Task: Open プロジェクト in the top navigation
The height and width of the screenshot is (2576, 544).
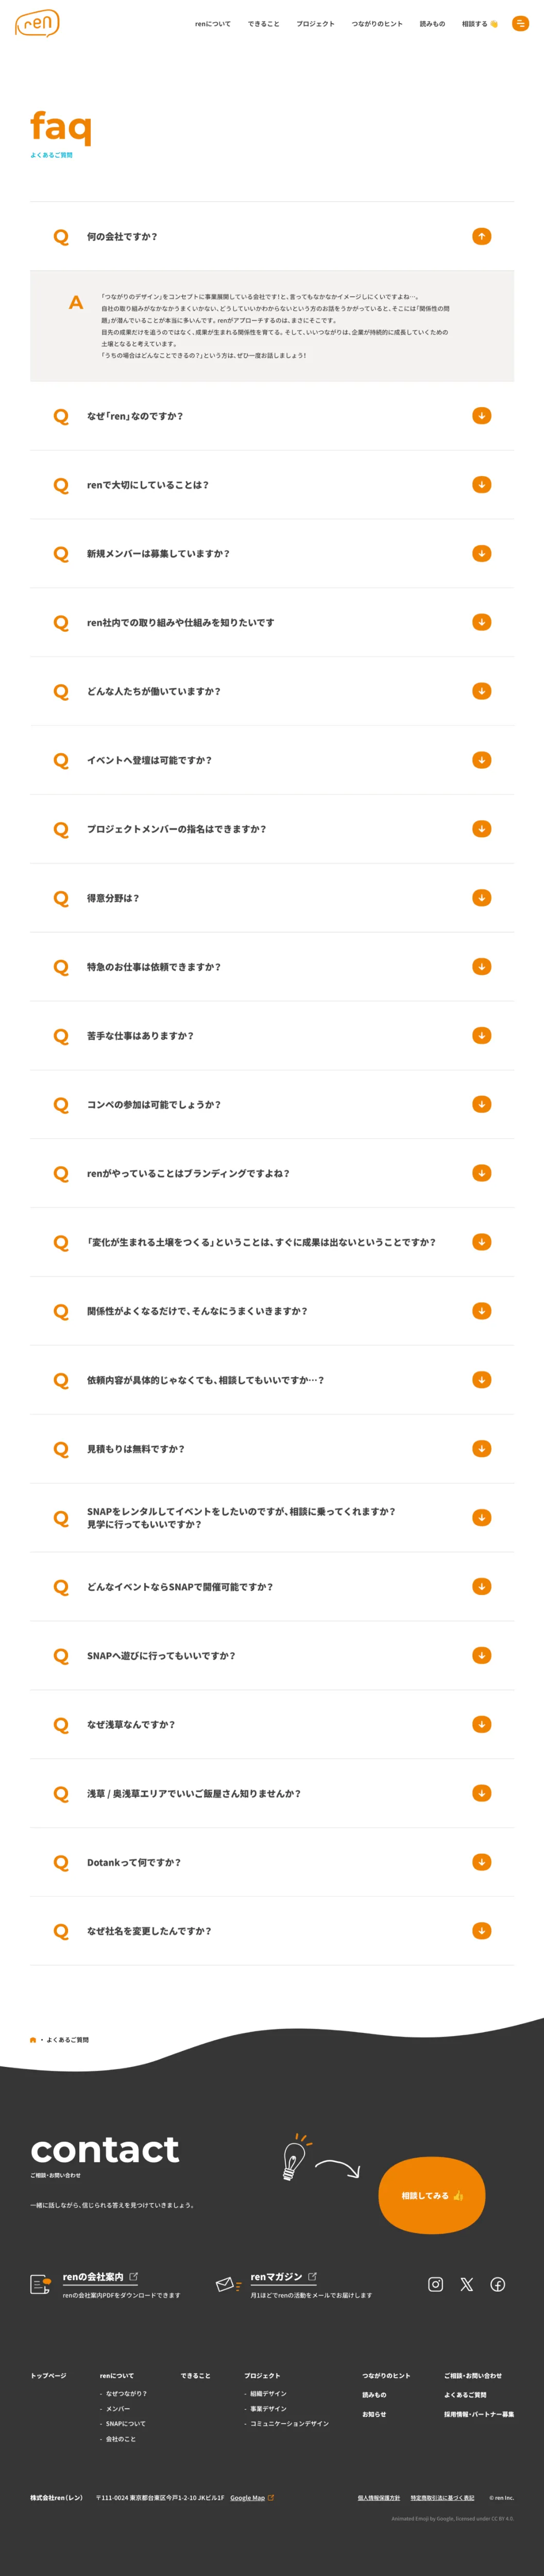Action: click(315, 24)
